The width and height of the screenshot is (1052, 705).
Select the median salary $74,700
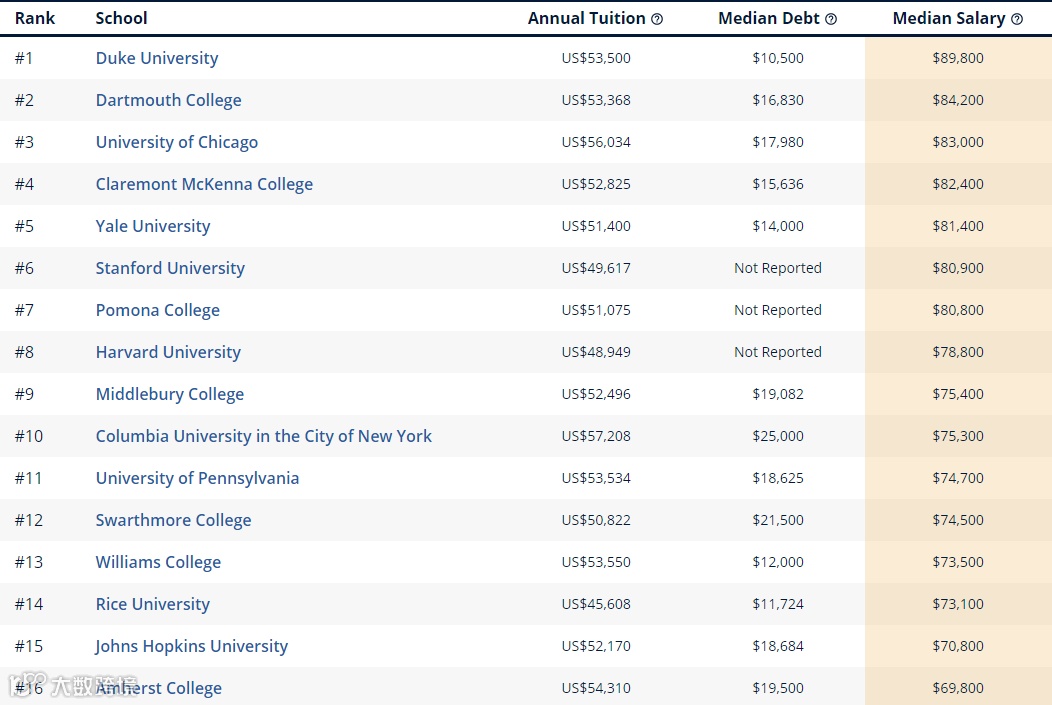coord(958,478)
